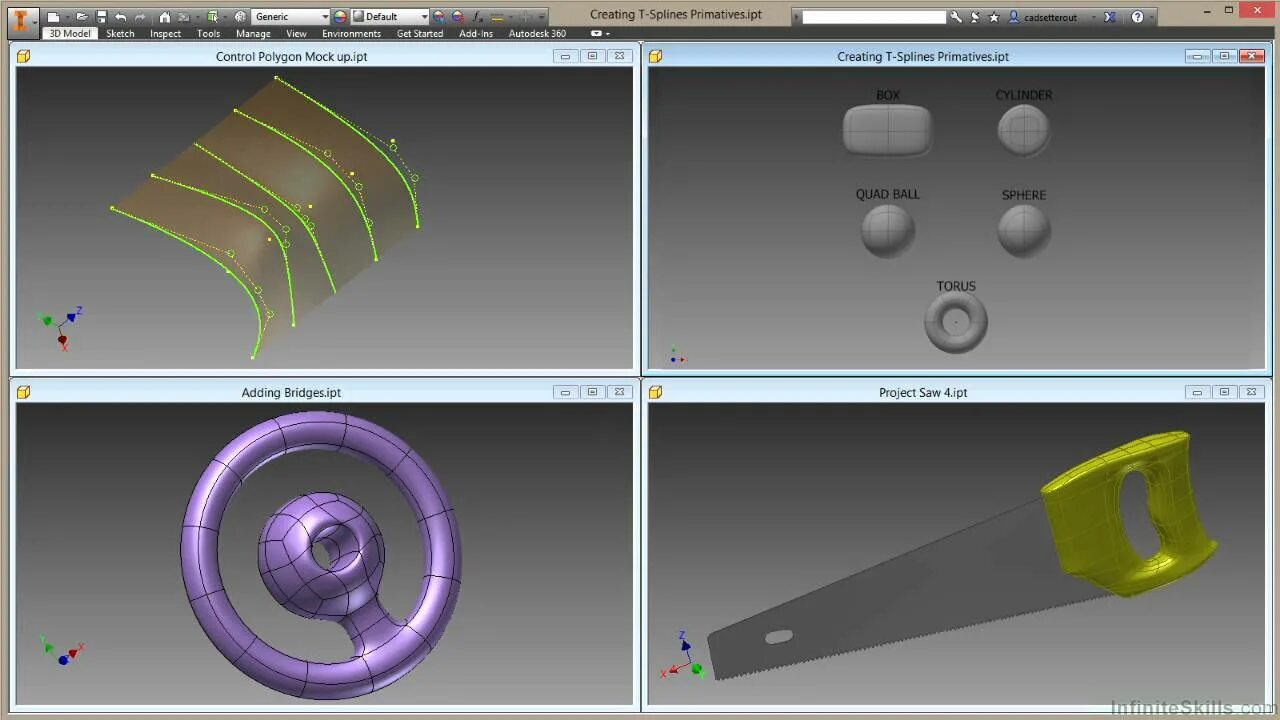
Task: Click the part icon in Control Polygon Mock up window
Action: tap(24, 56)
